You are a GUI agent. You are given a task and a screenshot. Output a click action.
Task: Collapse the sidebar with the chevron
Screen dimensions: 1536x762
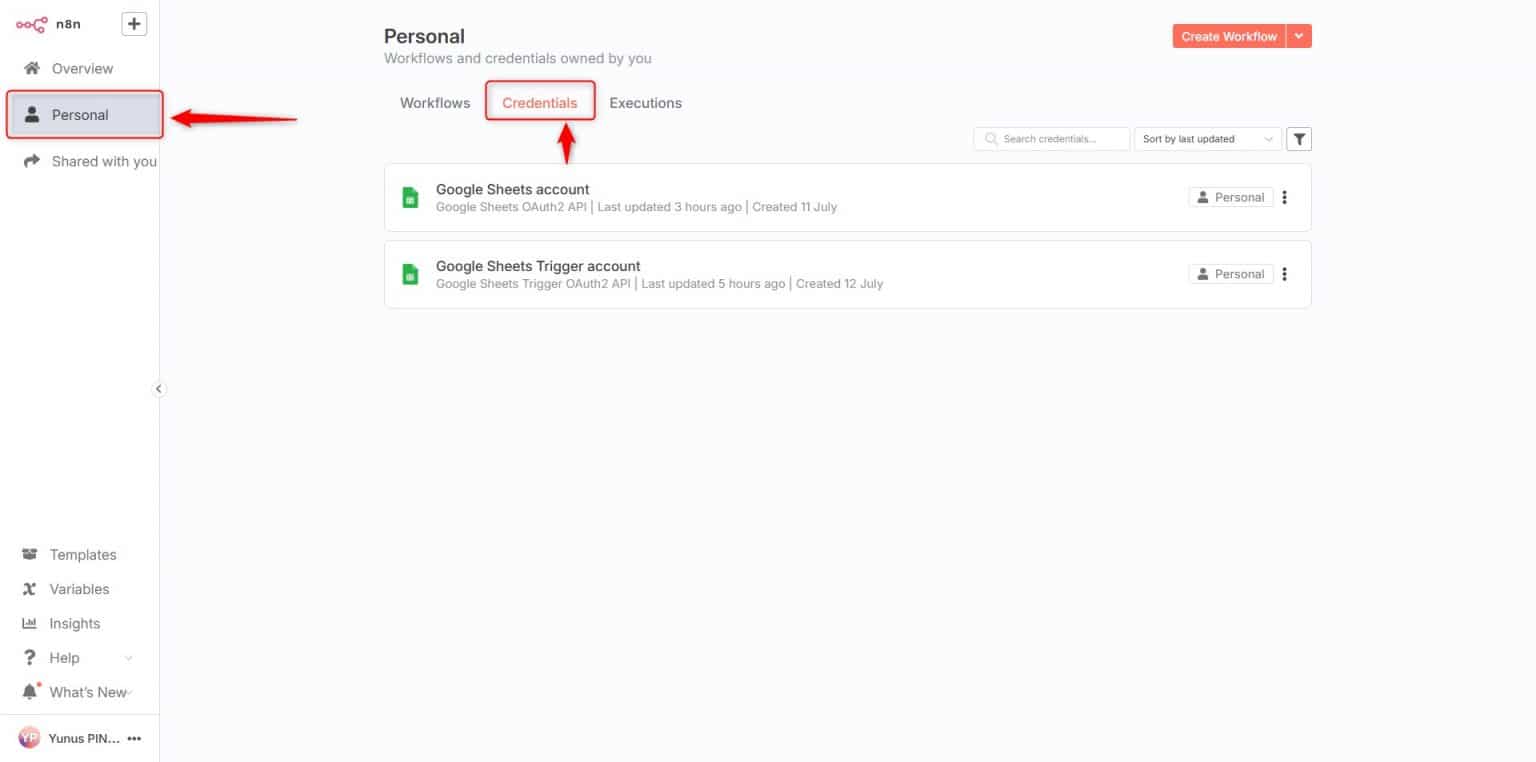coord(159,388)
